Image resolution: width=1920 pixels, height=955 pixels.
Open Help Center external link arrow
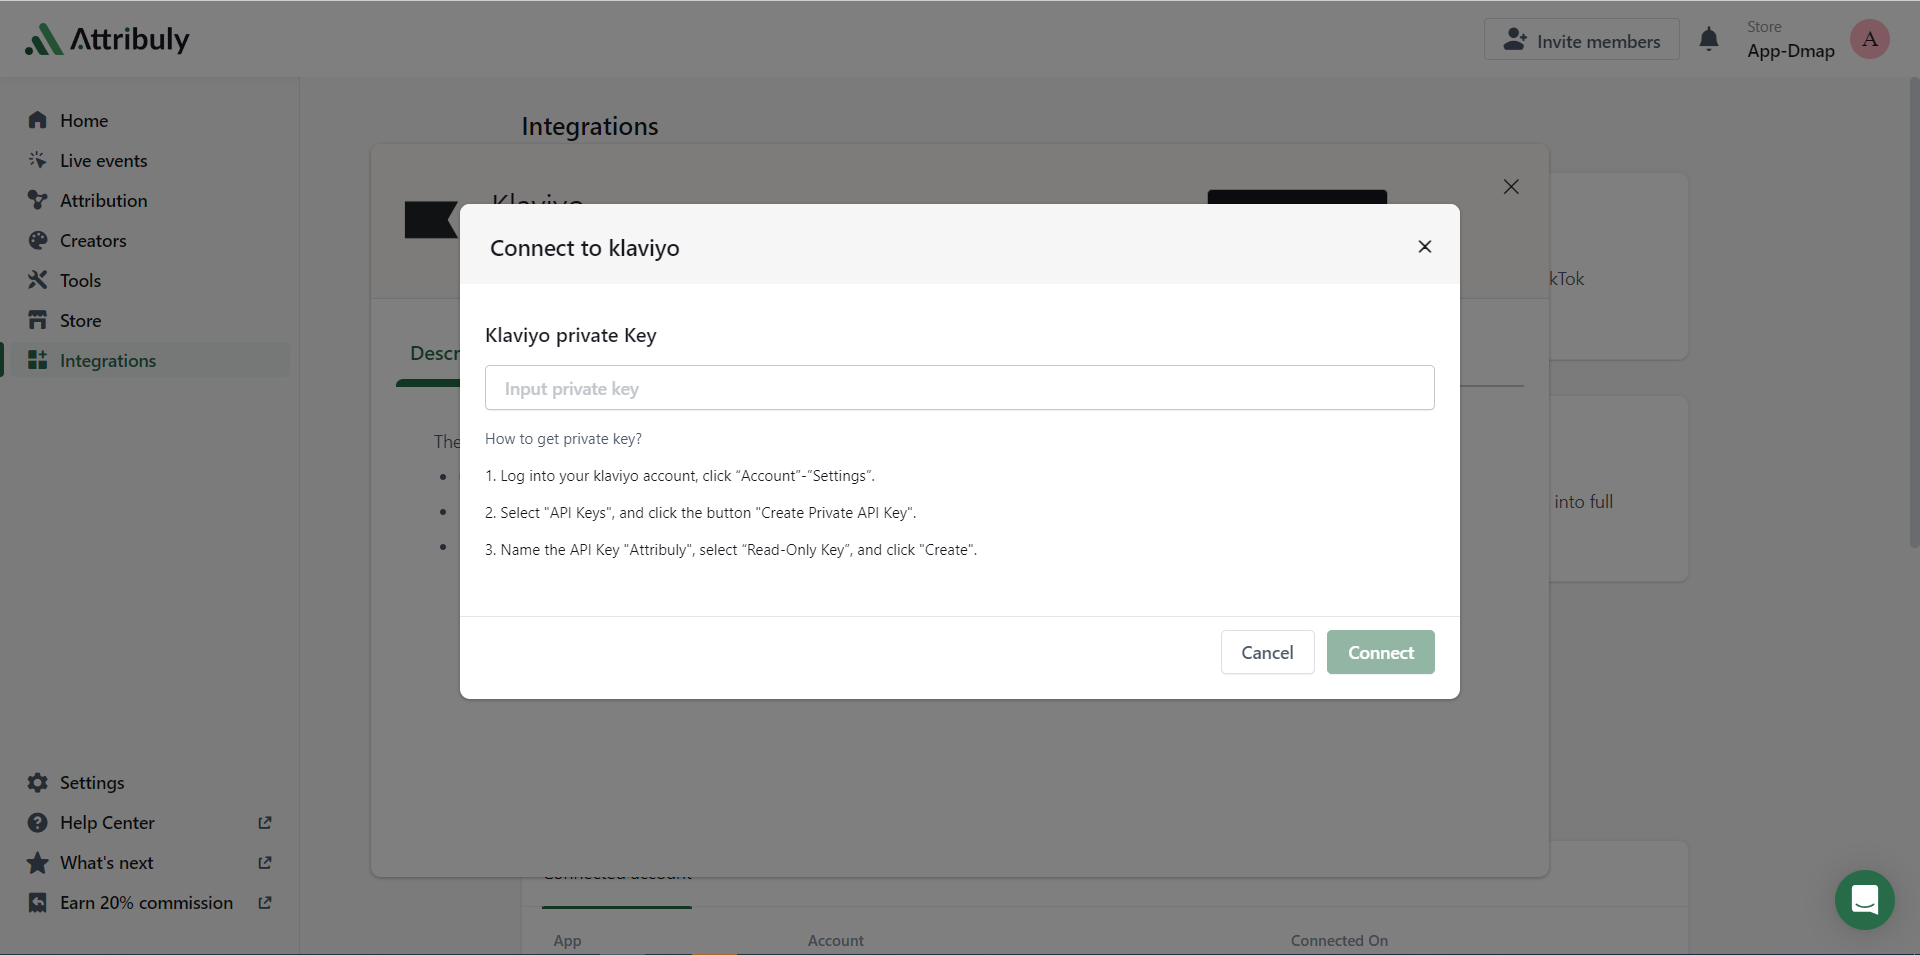point(265,822)
